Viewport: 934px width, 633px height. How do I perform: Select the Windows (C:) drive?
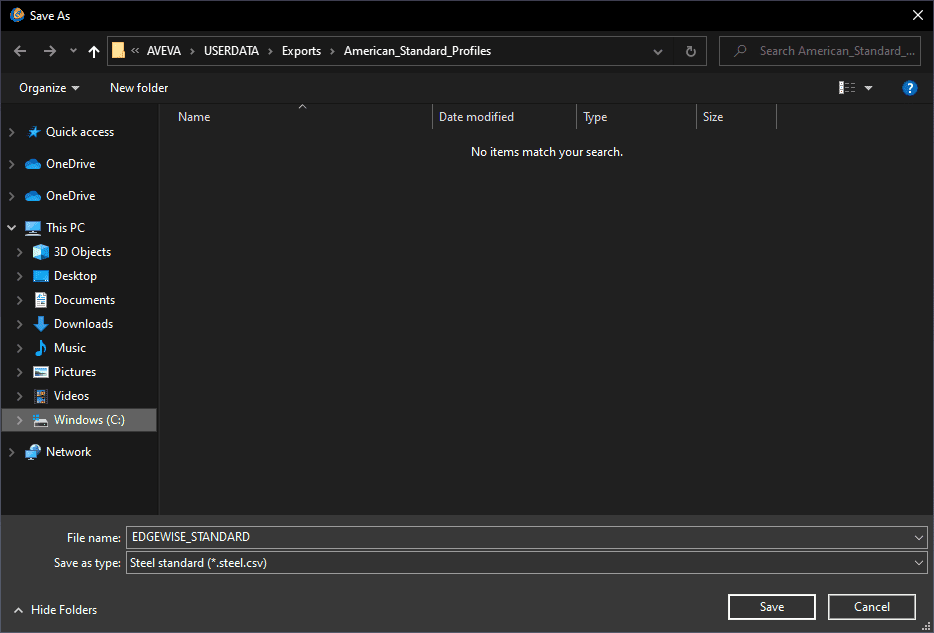(x=89, y=420)
